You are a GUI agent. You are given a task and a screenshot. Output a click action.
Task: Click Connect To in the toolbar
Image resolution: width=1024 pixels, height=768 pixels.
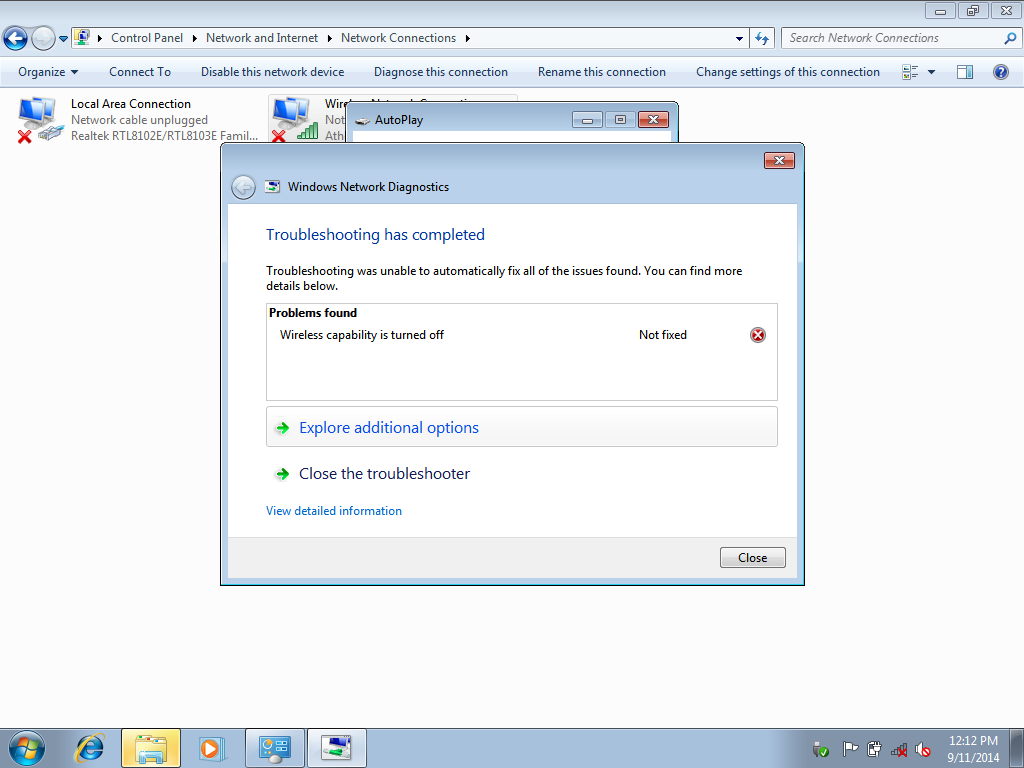tap(140, 72)
